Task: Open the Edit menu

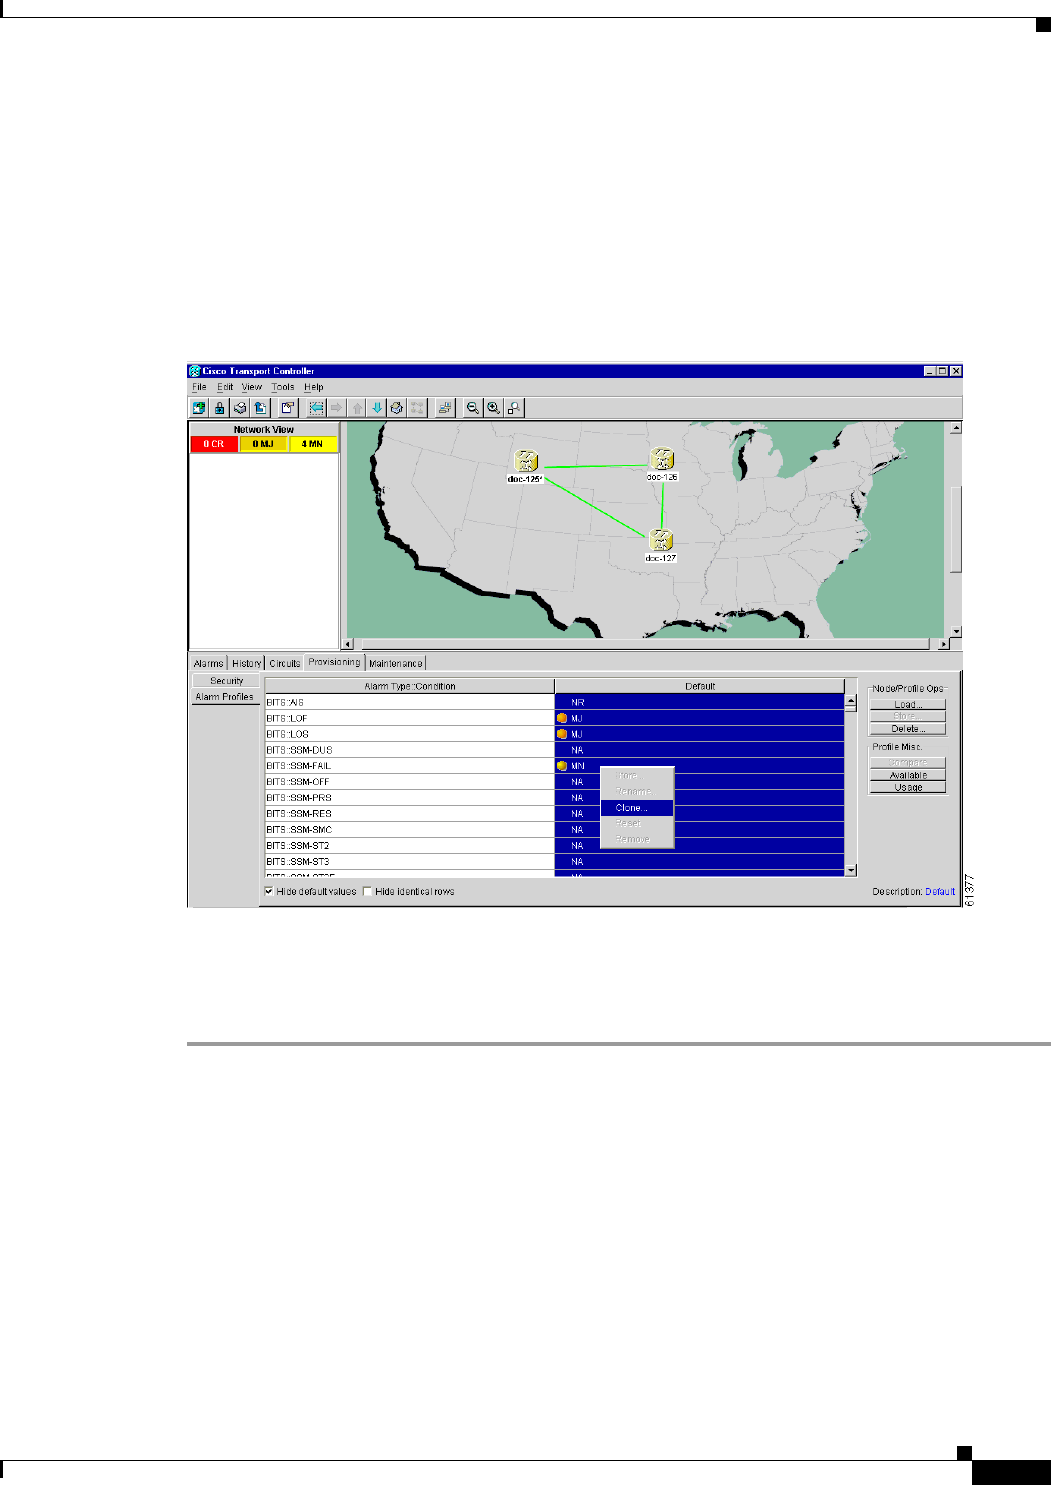Action: (x=225, y=387)
